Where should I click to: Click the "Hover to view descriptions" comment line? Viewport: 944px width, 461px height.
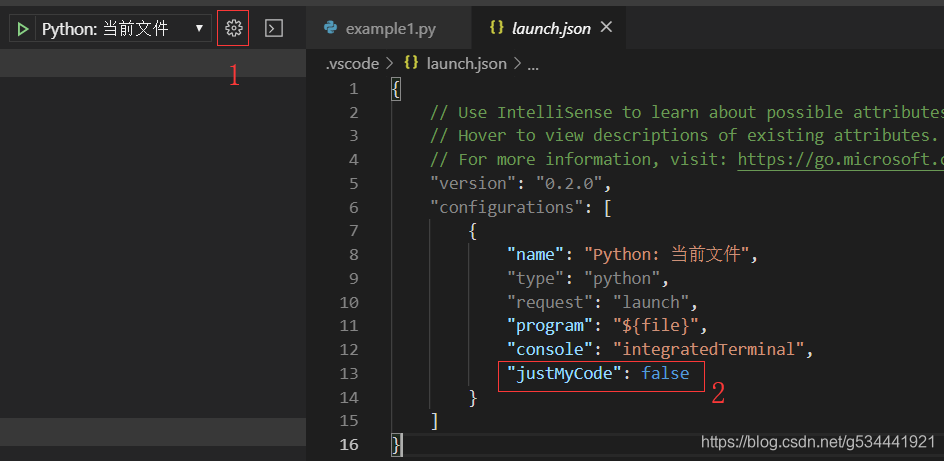(x=683, y=136)
